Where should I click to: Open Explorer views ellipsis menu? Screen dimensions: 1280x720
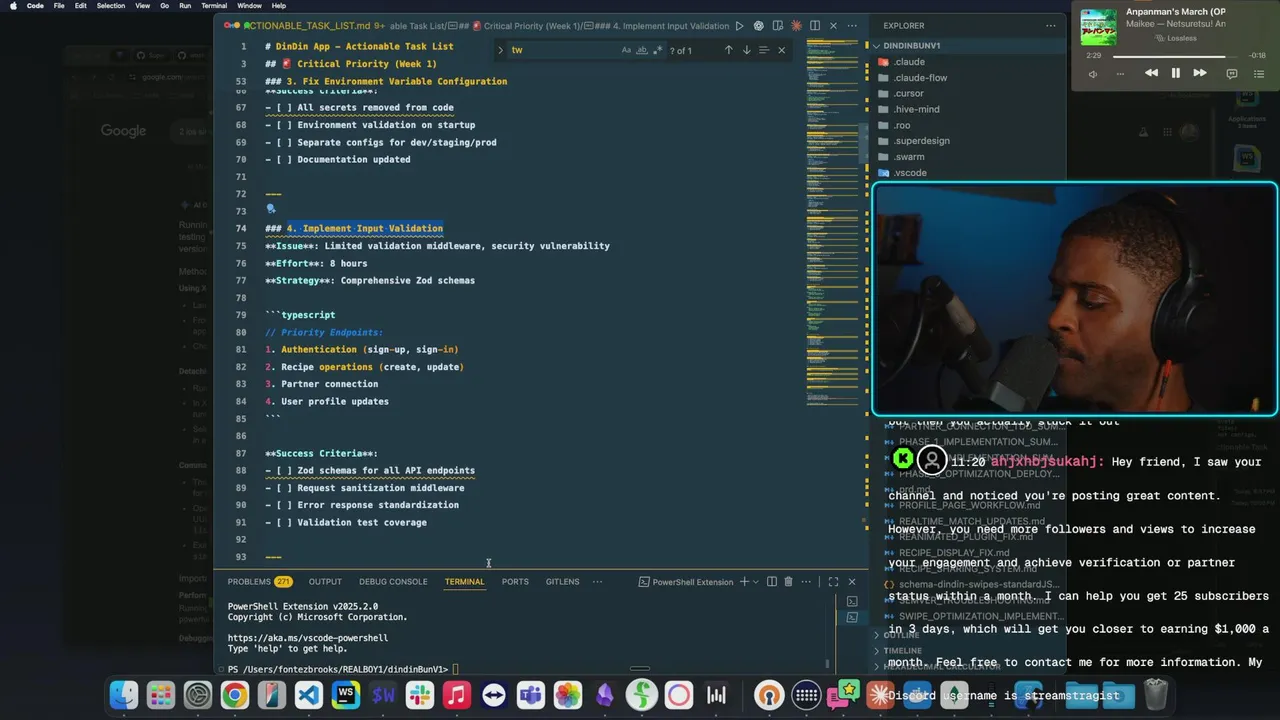tap(1050, 25)
